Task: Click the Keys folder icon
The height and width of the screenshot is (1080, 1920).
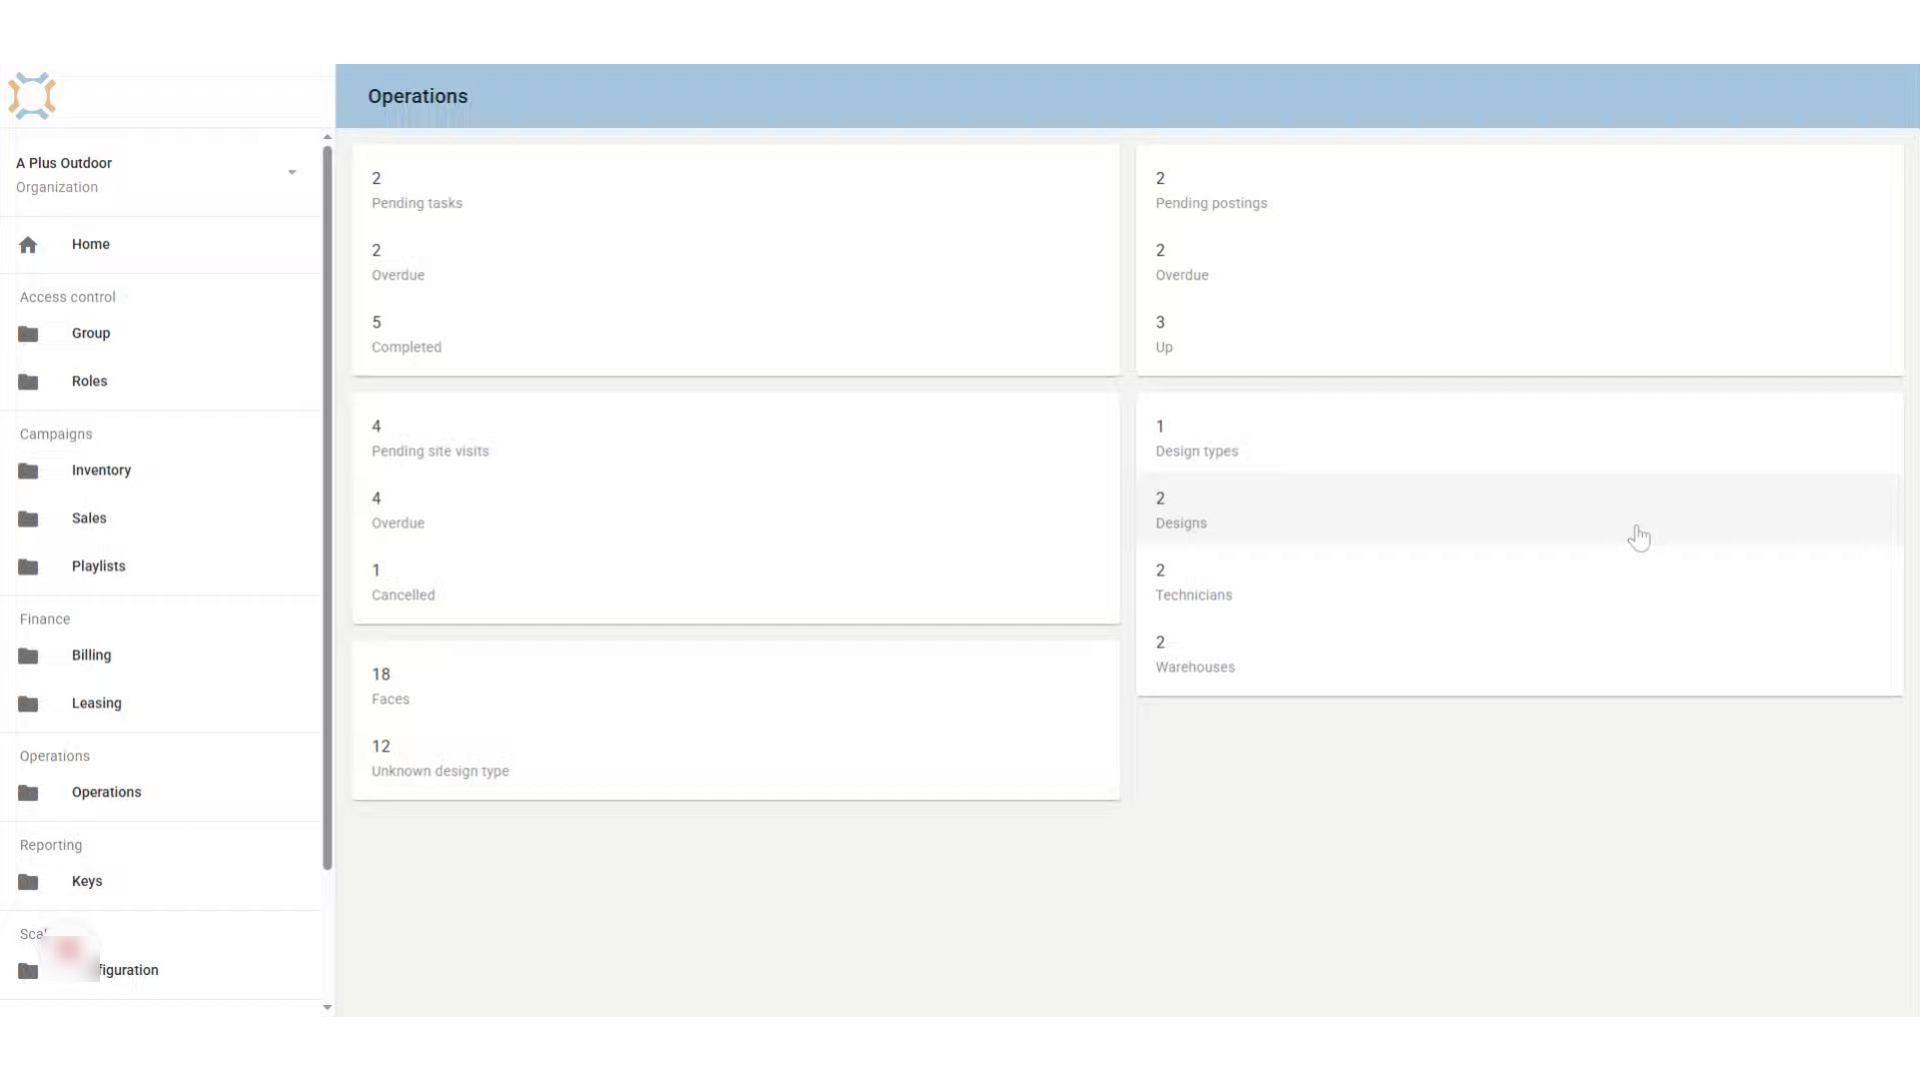Action: coord(28,882)
